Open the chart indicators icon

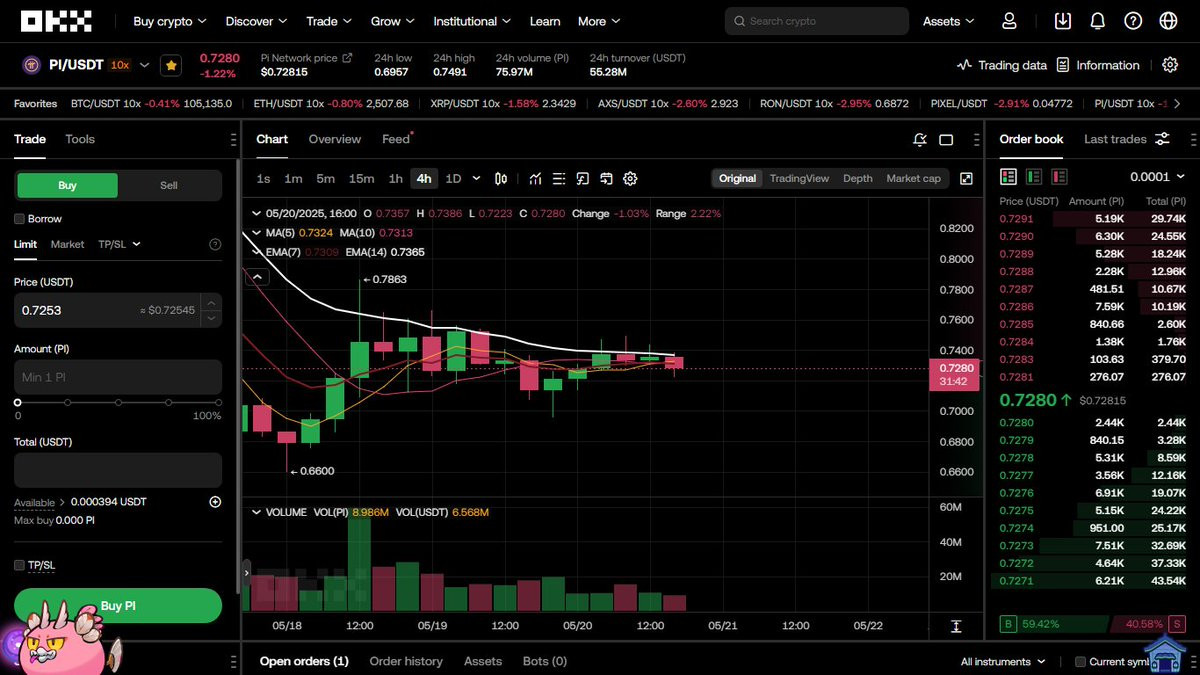(536, 179)
